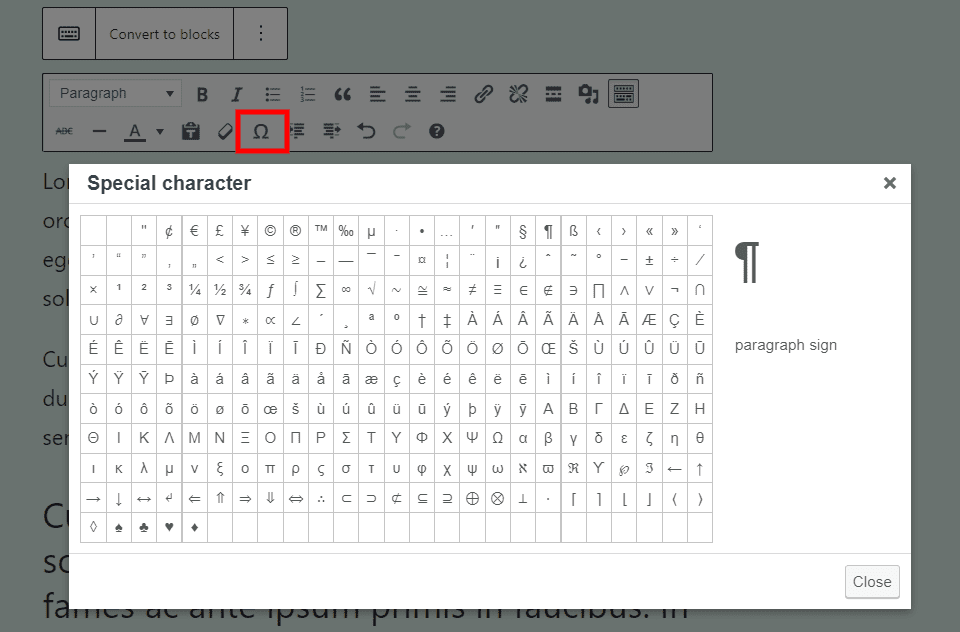Insert a blockquote
960x632 pixels.
pyautogui.click(x=342, y=94)
